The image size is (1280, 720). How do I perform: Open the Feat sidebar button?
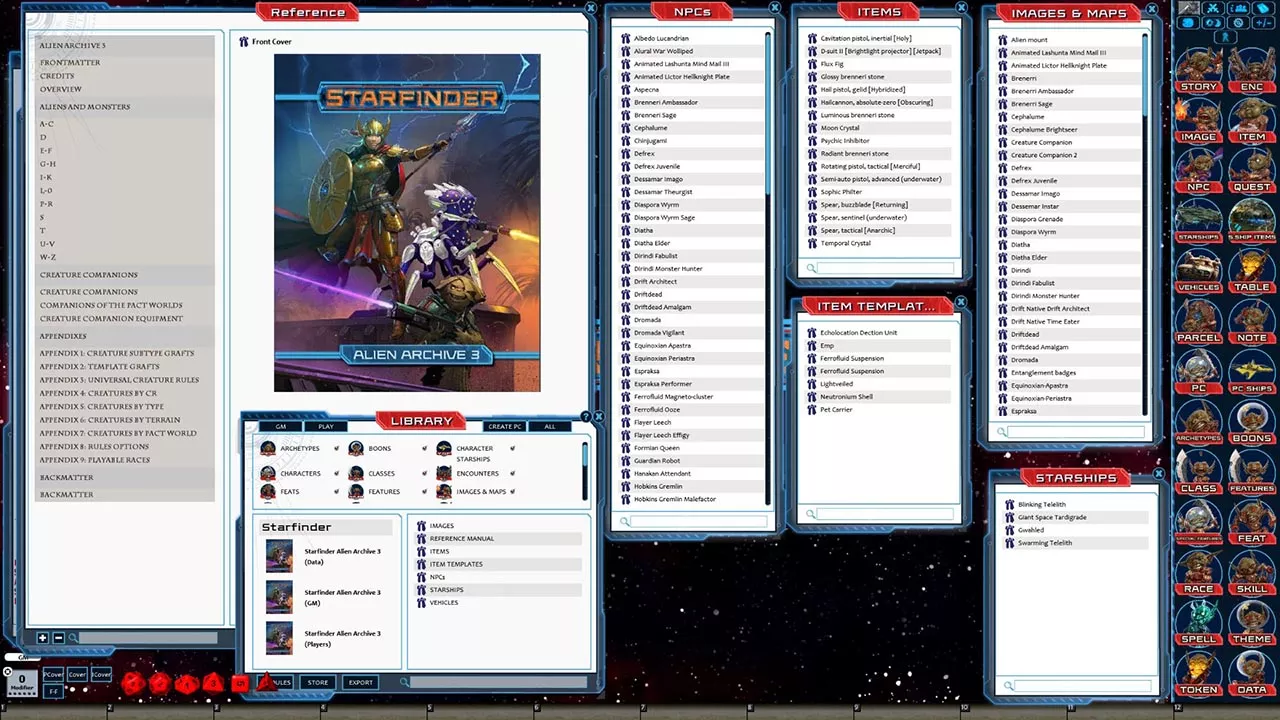click(x=1251, y=521)
